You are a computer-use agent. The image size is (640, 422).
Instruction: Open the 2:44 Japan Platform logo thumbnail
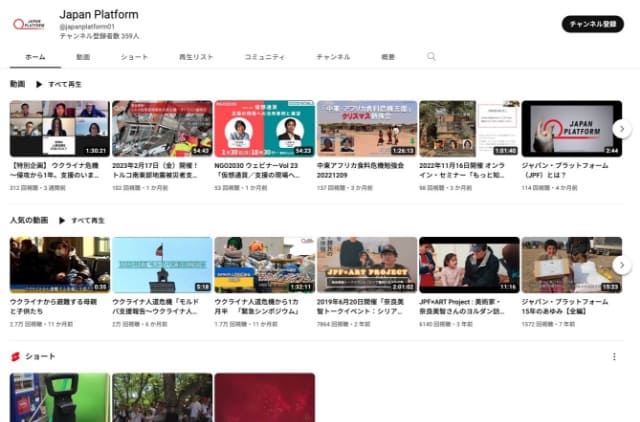572,129
